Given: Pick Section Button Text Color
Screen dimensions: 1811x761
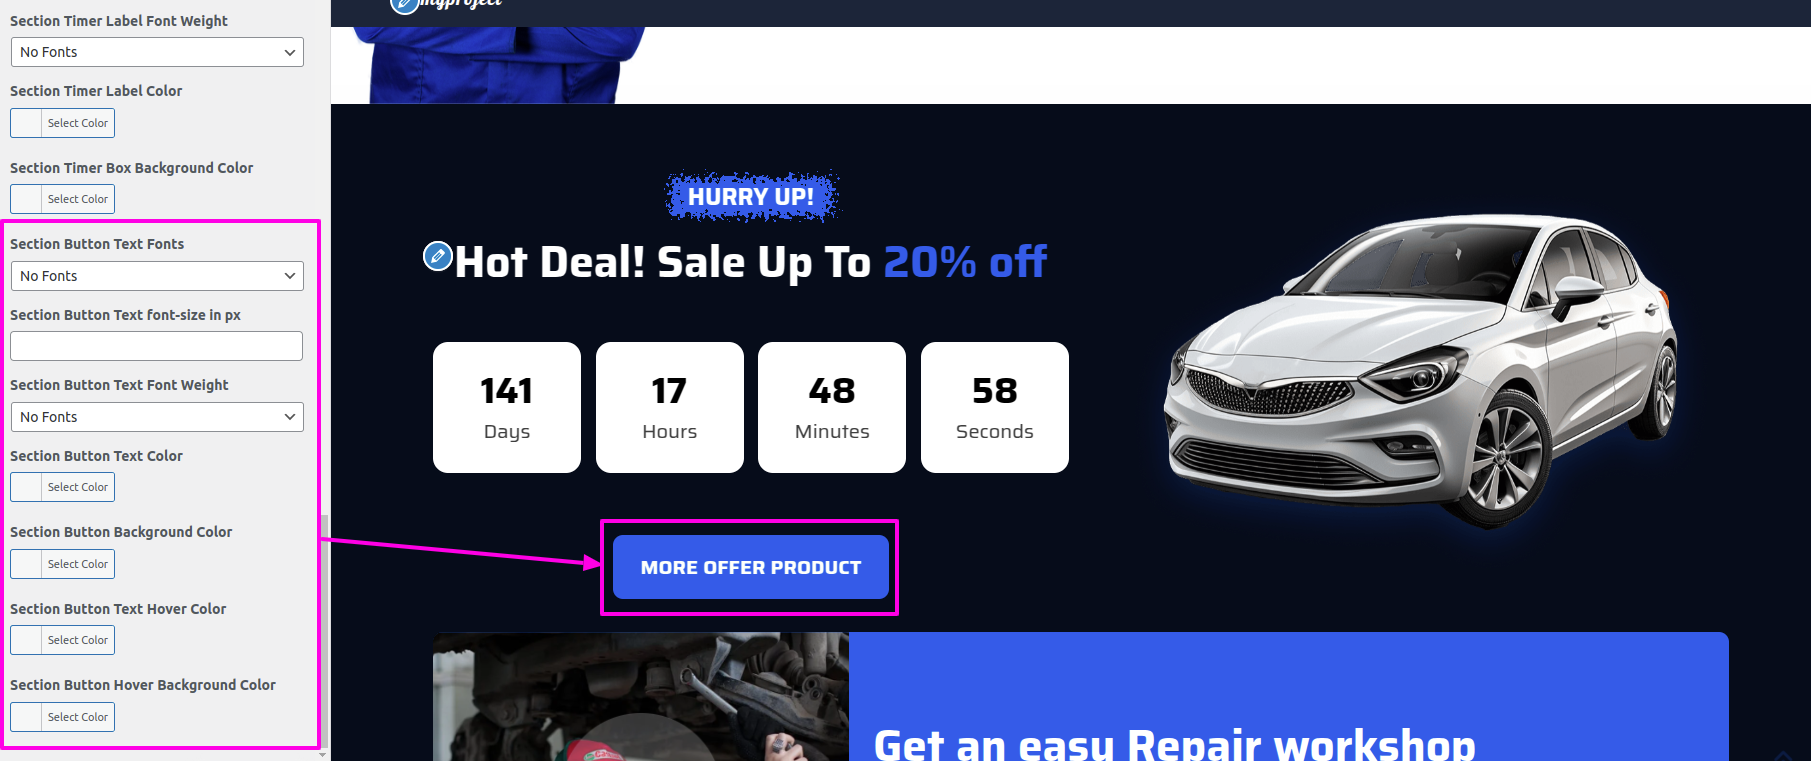Looking at the screenshot, I should 62,487.
